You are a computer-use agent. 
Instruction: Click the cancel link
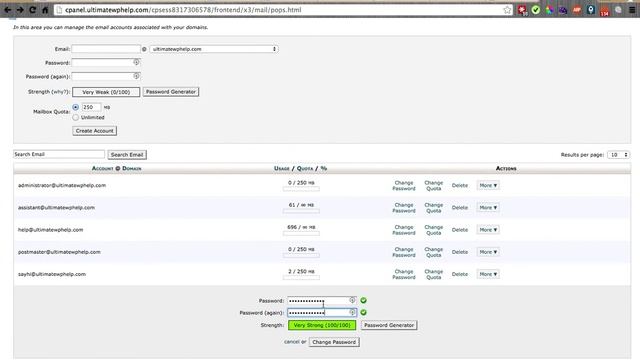[291, 342]
